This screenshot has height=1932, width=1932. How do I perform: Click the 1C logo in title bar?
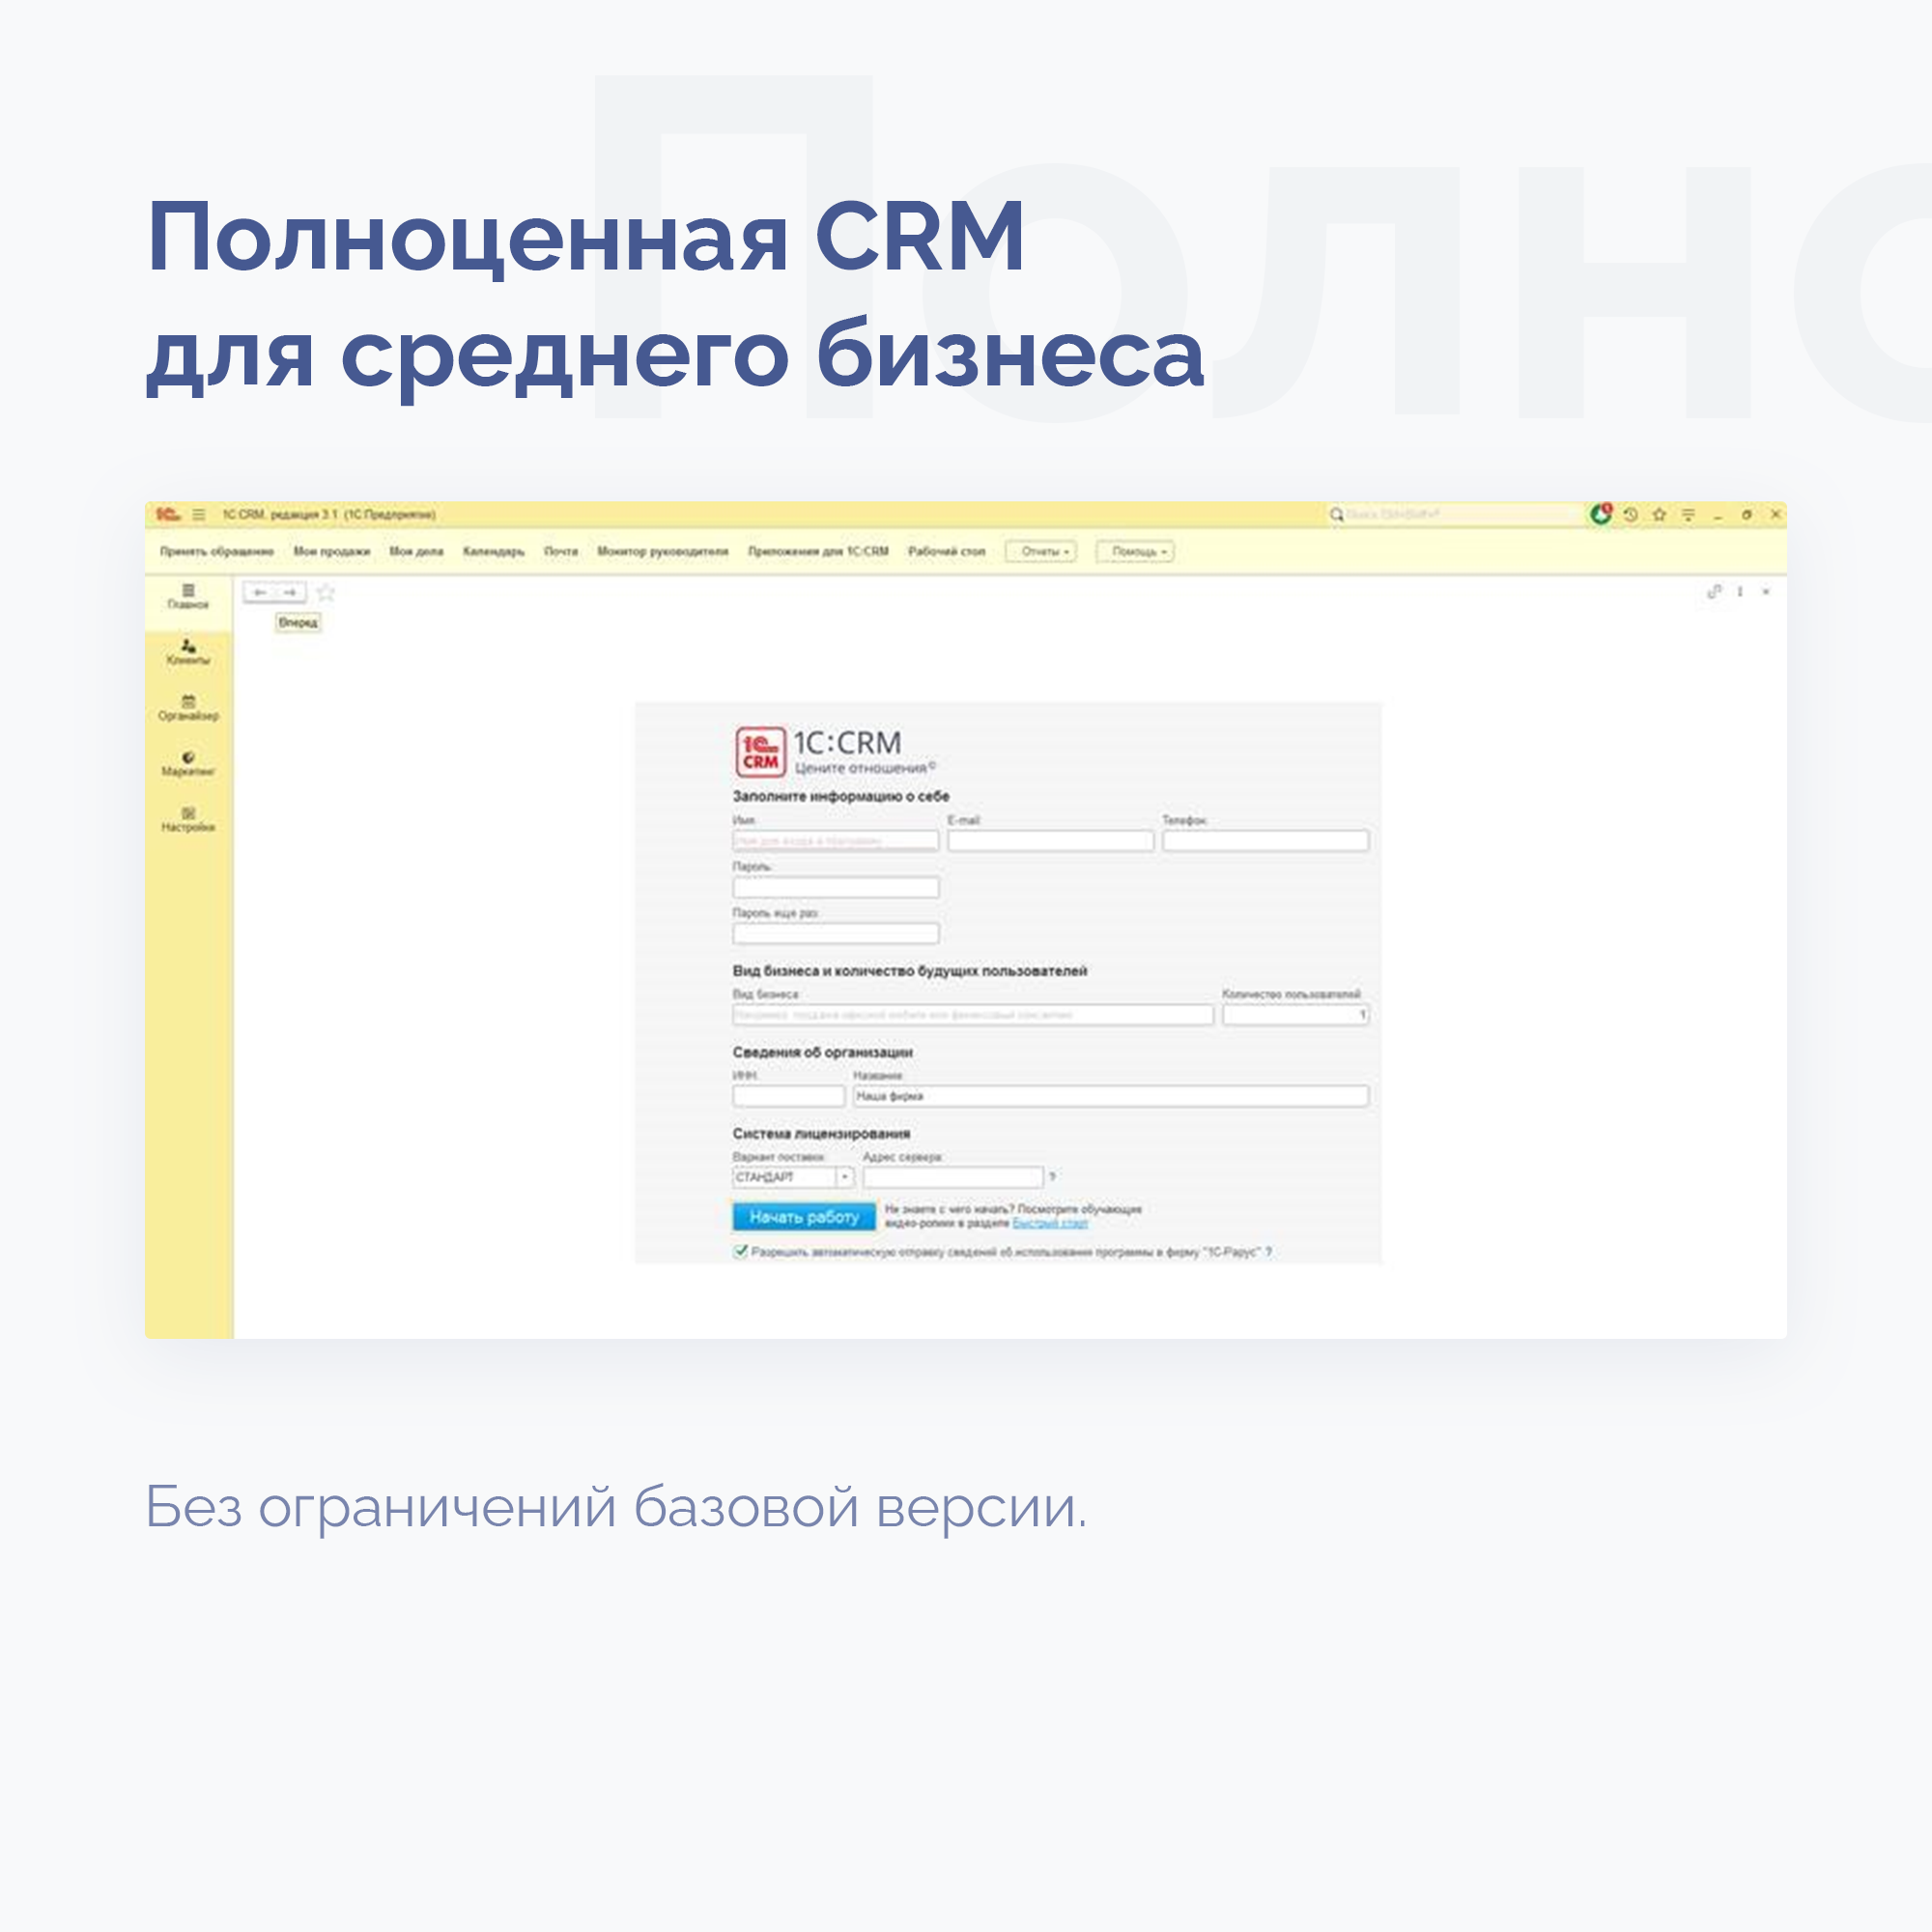coord(168,514)
